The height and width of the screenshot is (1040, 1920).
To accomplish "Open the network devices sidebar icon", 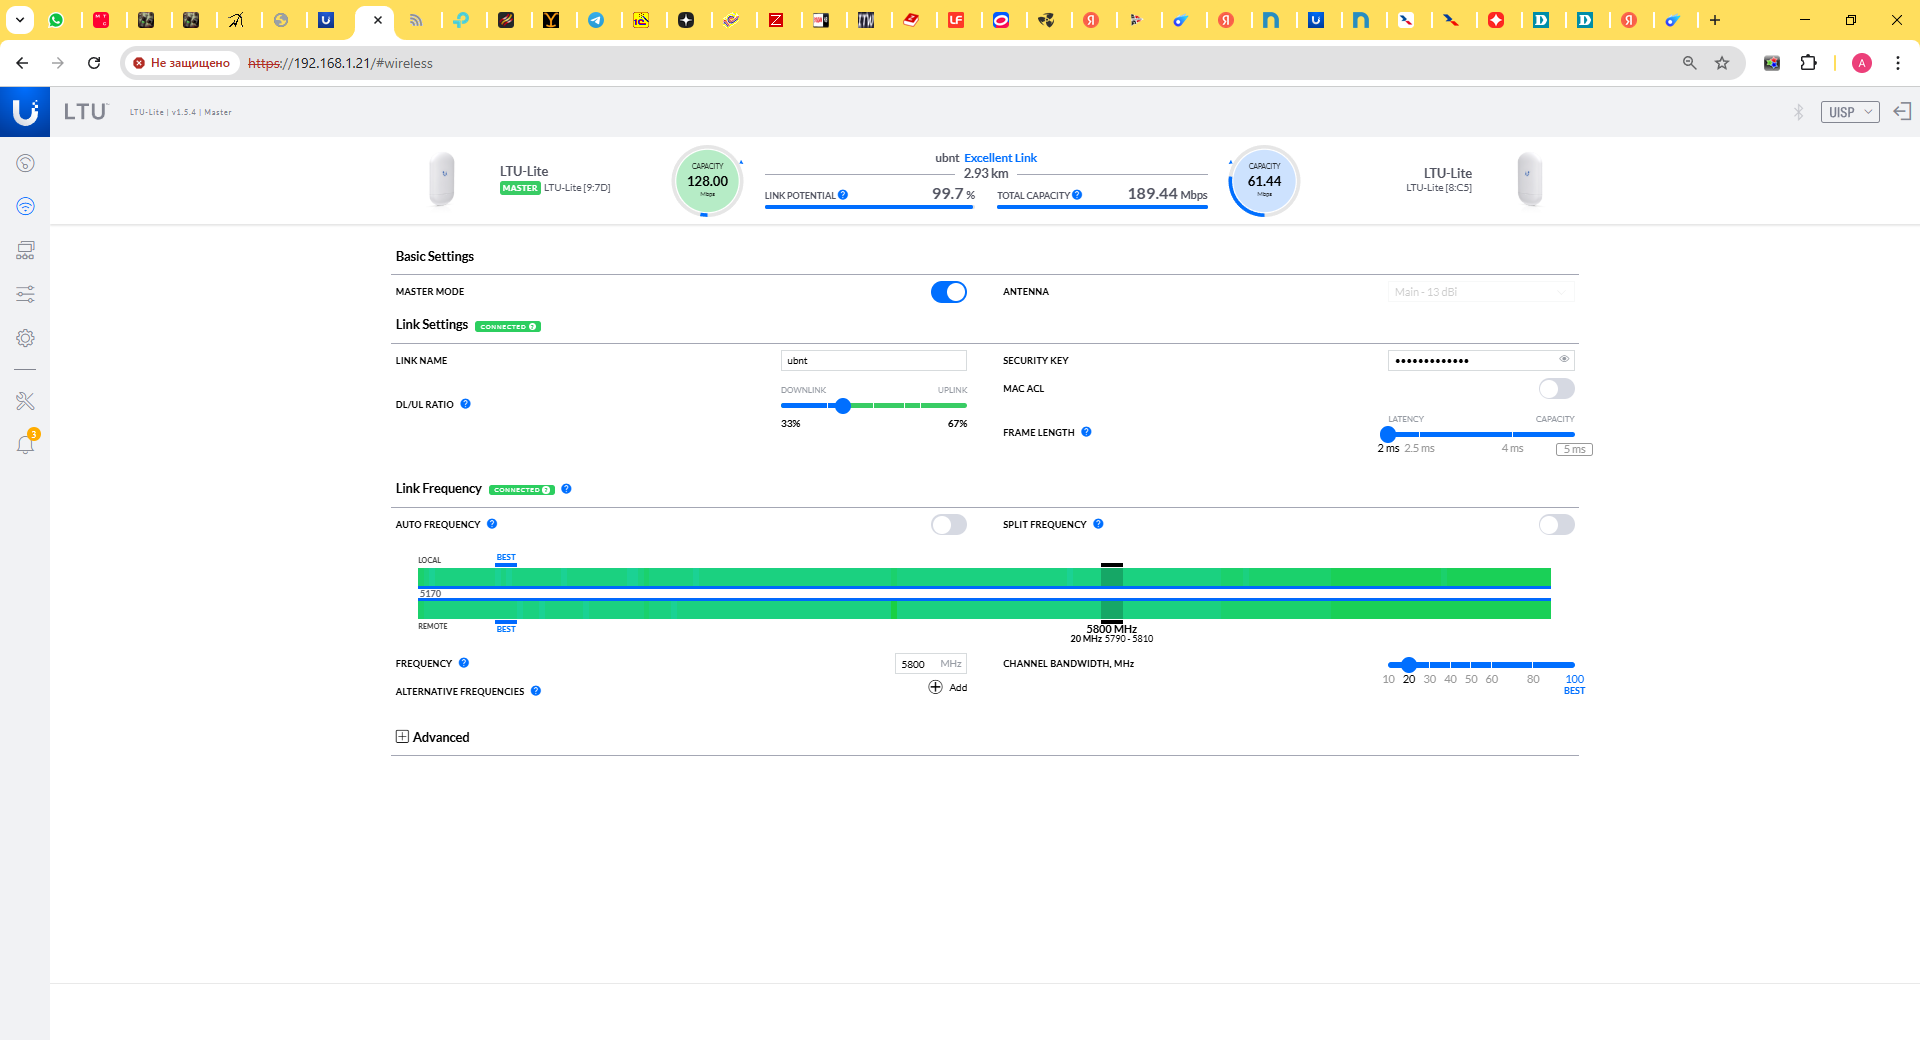I will (25, 250).
